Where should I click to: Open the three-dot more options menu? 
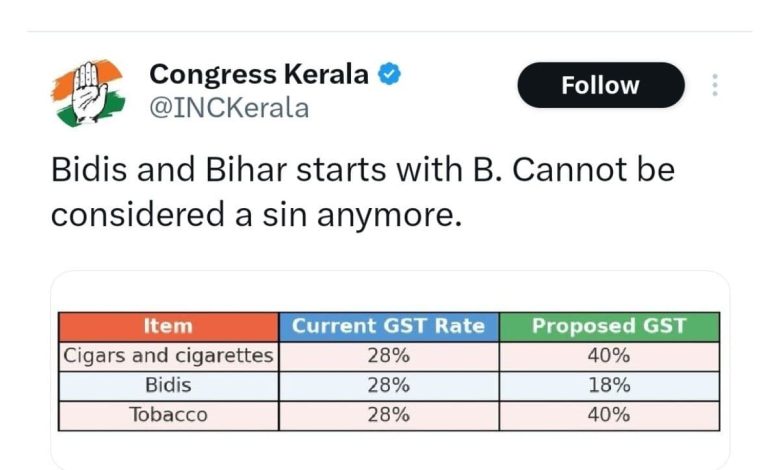pos(715,85)
